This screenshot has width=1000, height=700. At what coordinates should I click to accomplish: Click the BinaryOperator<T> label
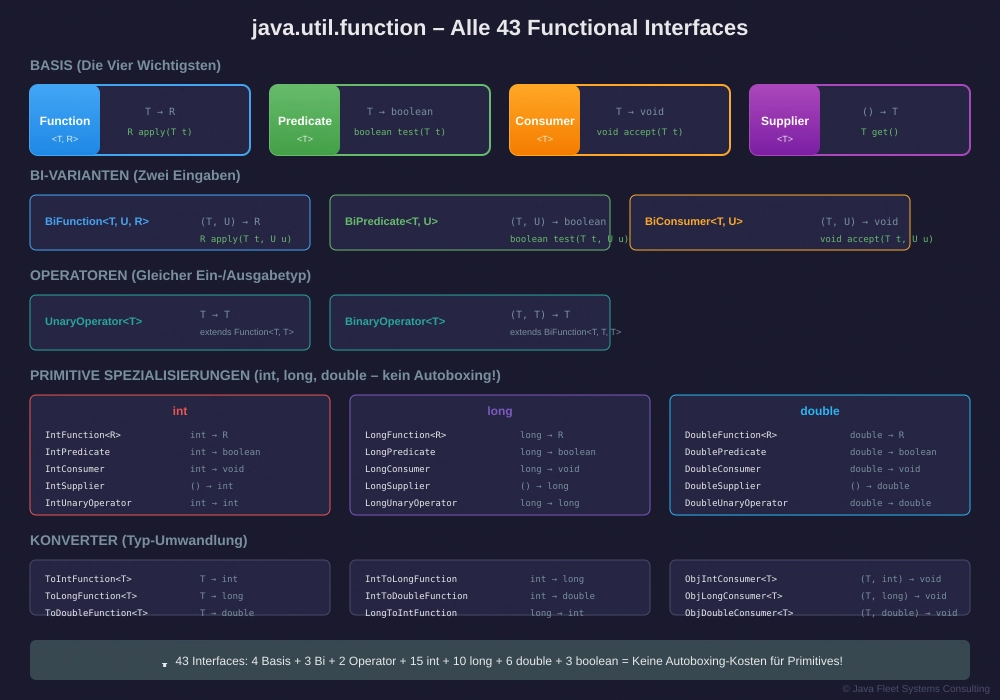click(x=395, y=322)
